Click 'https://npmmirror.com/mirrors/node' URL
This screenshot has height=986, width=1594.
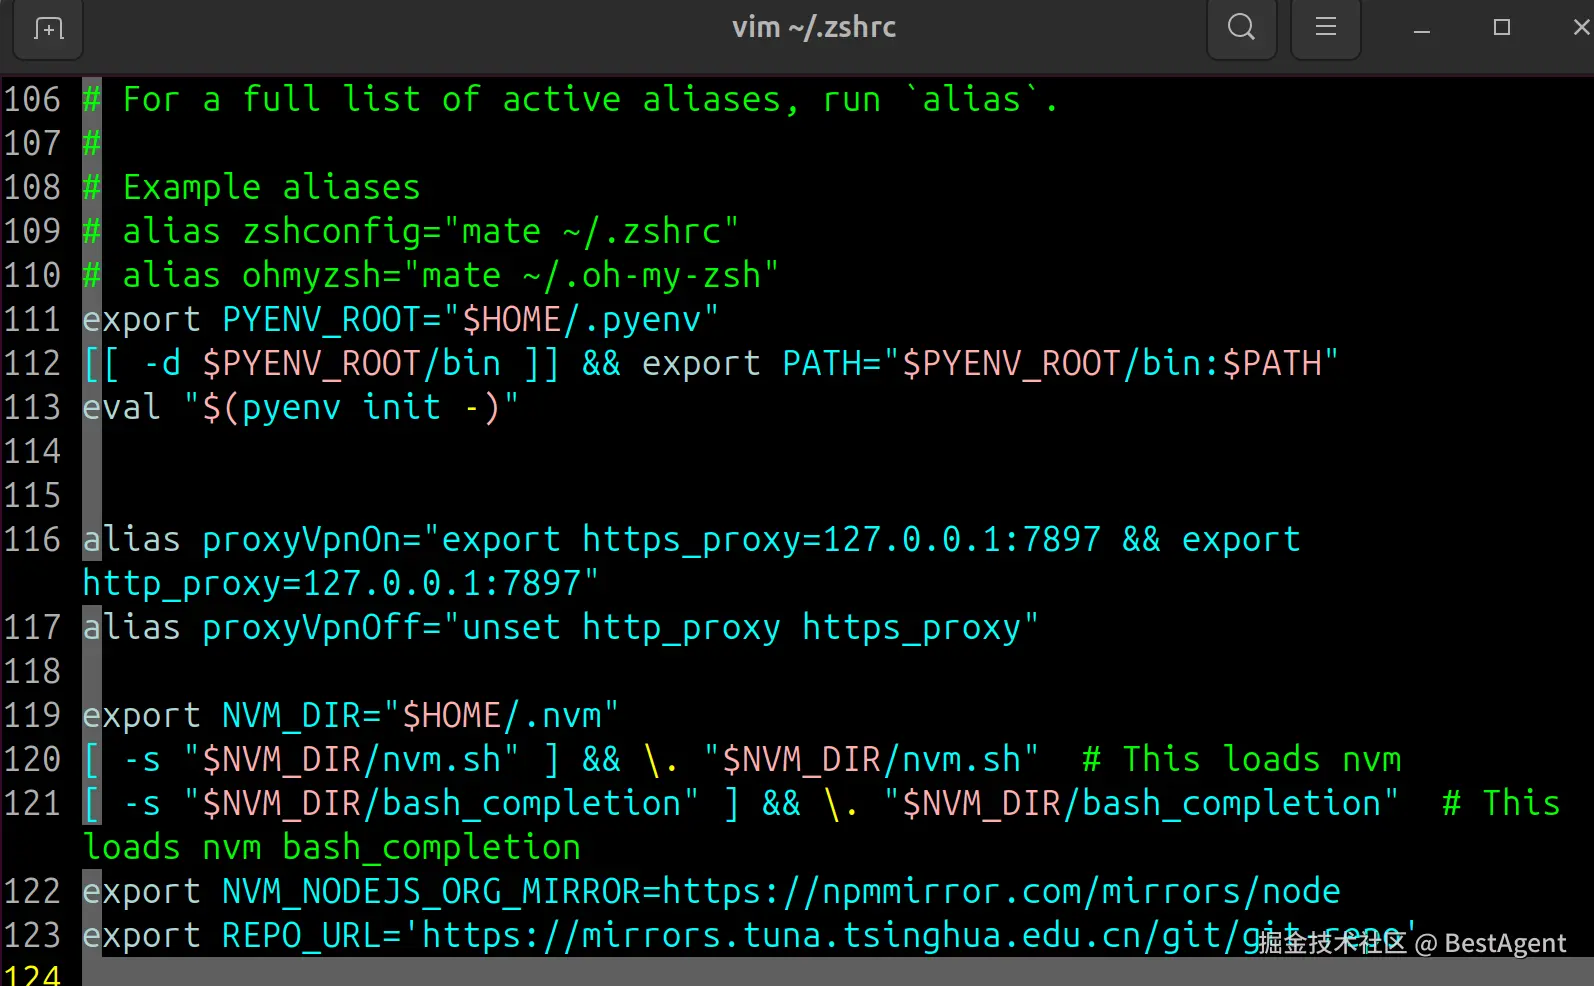[1001, 891]
